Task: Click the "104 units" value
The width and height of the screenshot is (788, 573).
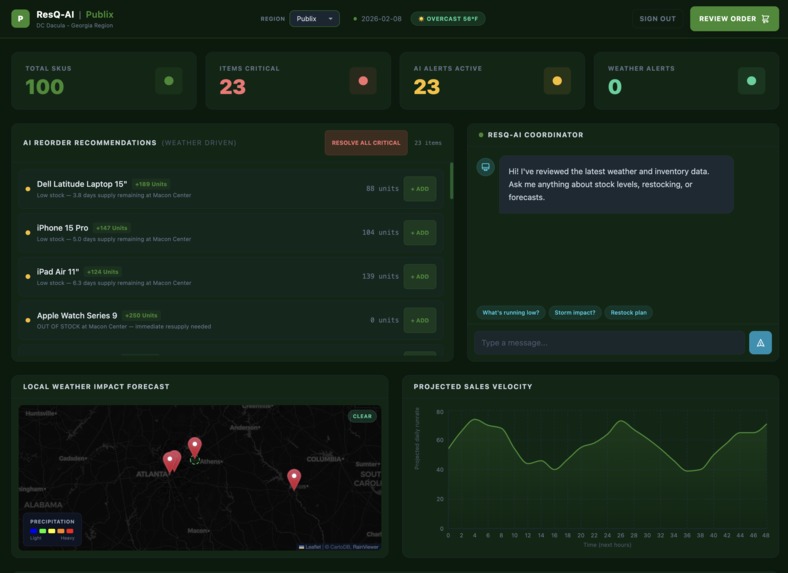Action: (x=380, y=233)
